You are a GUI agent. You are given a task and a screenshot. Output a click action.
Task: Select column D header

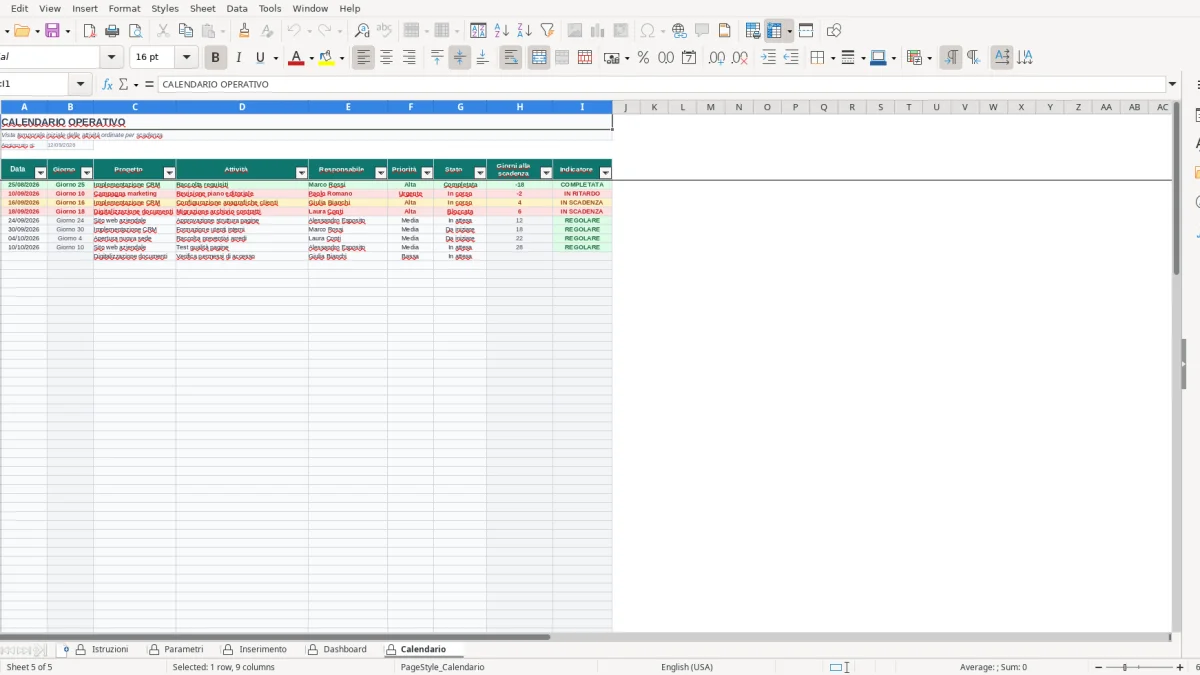click(242, 107)
